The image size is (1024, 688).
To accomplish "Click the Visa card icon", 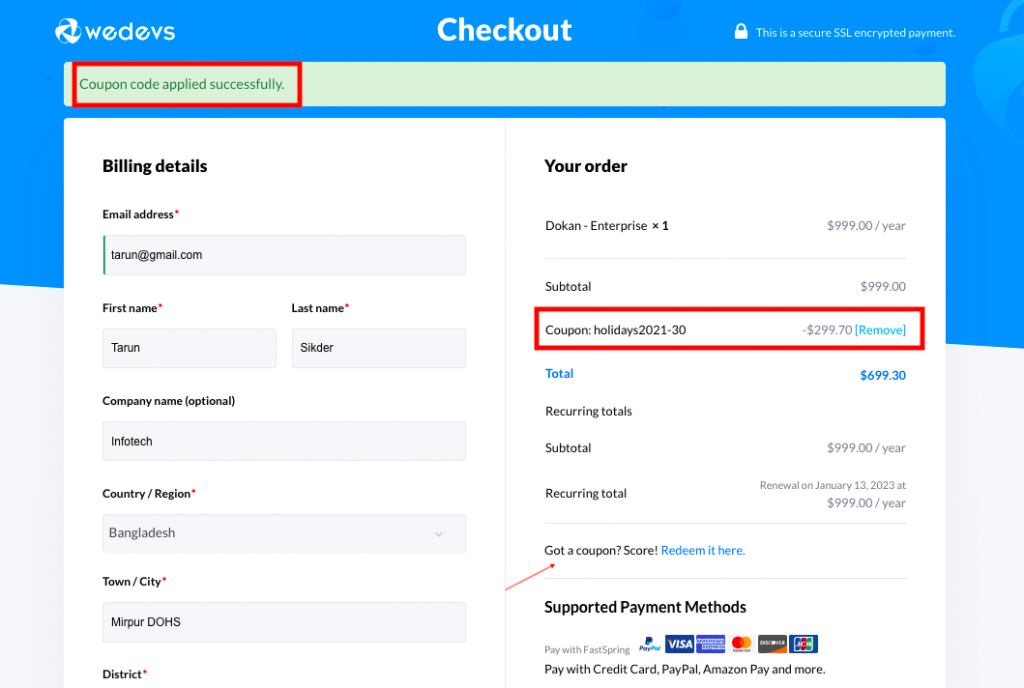I will 679,644.
